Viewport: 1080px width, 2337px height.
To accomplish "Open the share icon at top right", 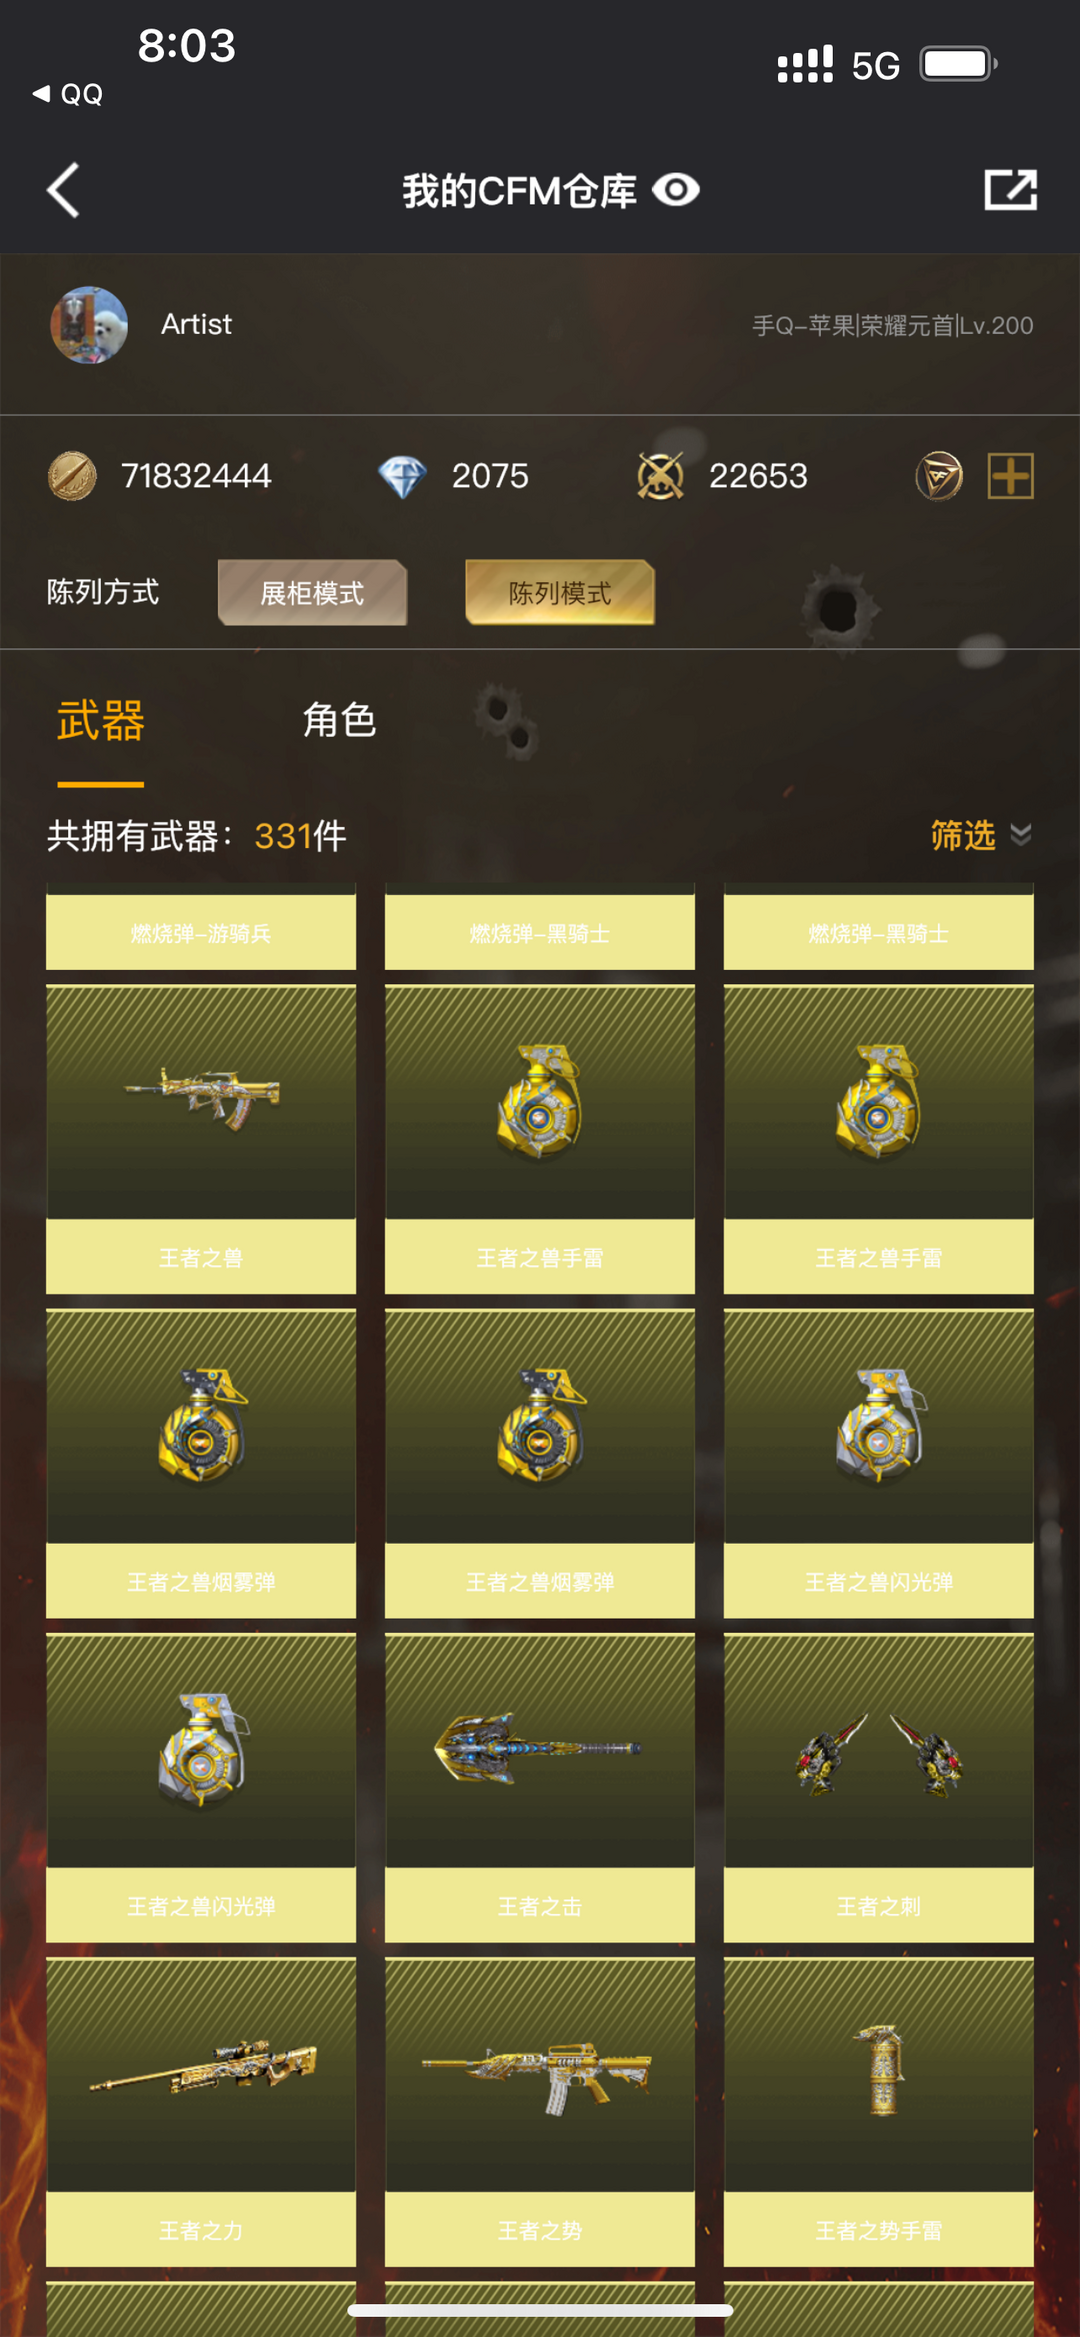I will pyautogui.click(x=1010, y=190).
